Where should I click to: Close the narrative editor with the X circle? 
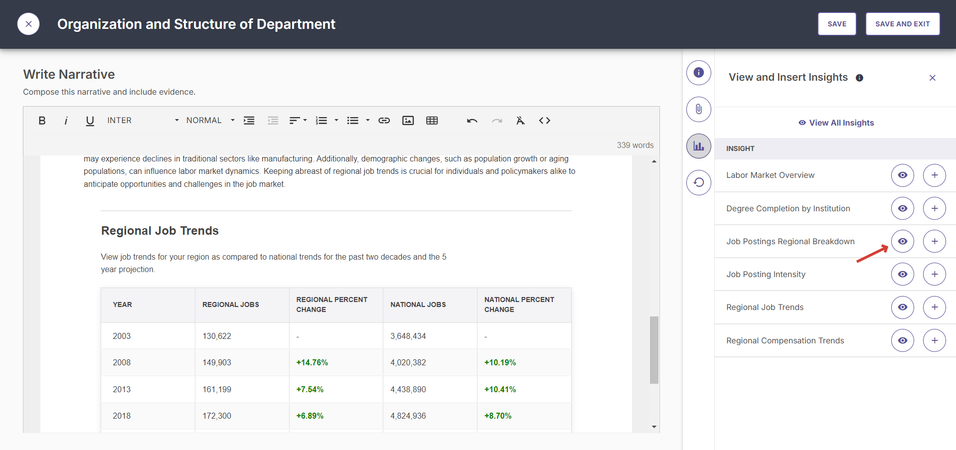click(29, 24)
